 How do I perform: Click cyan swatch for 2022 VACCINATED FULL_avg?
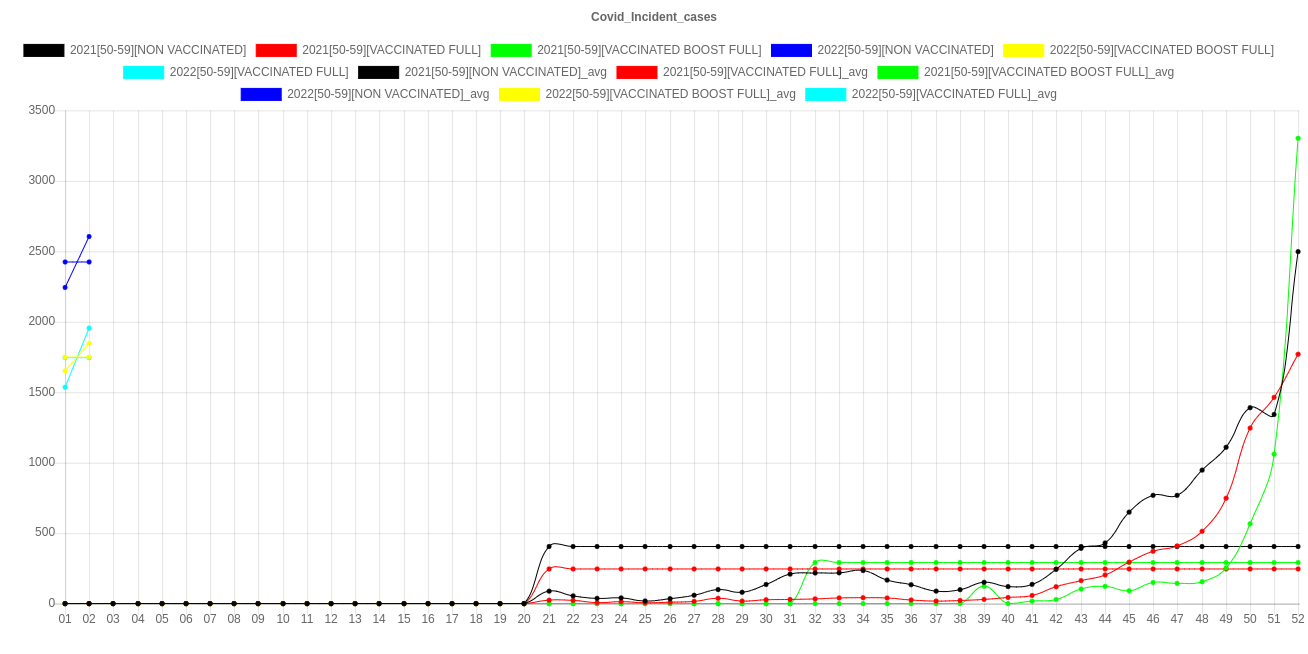click(x=826, y=94)
